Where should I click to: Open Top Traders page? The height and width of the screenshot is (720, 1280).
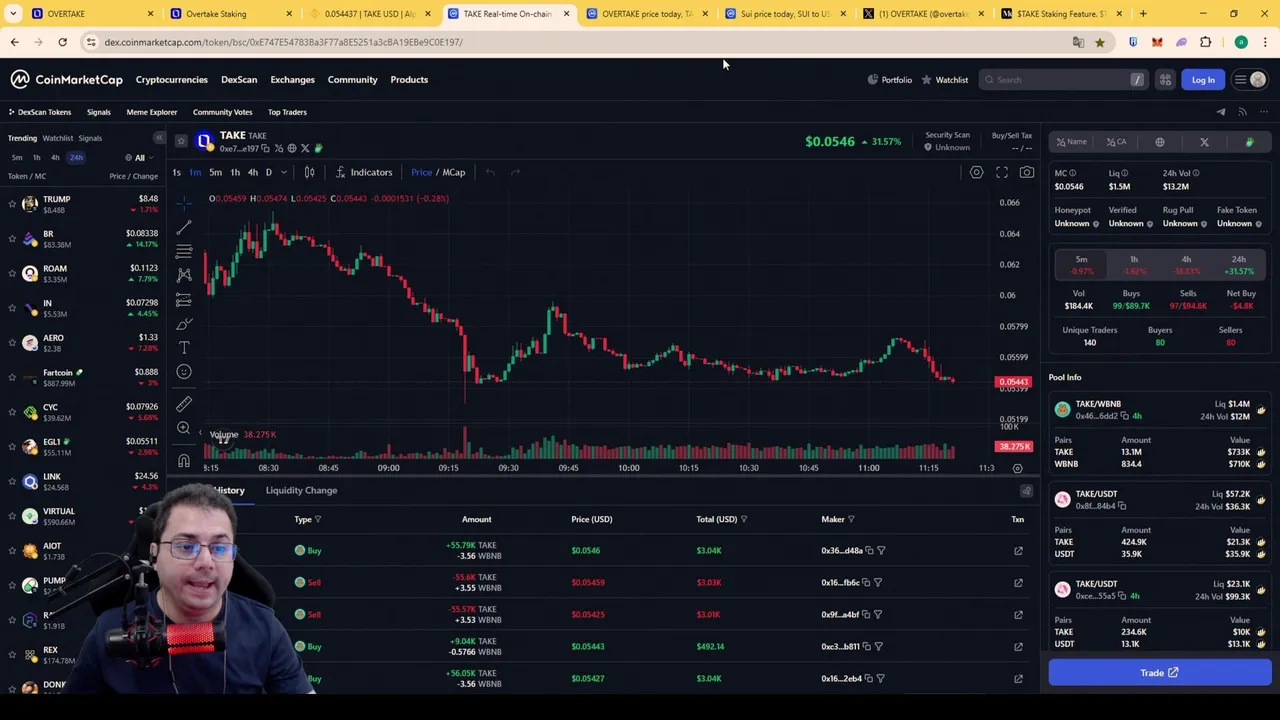click(x=287, y=112)
